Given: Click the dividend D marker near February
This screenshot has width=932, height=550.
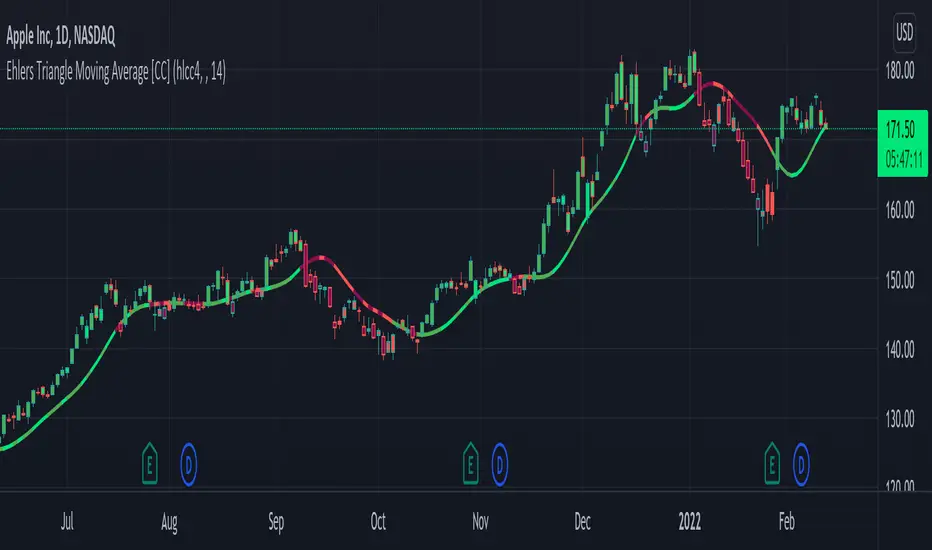Looking at the screenshot, I should point(801,464).
